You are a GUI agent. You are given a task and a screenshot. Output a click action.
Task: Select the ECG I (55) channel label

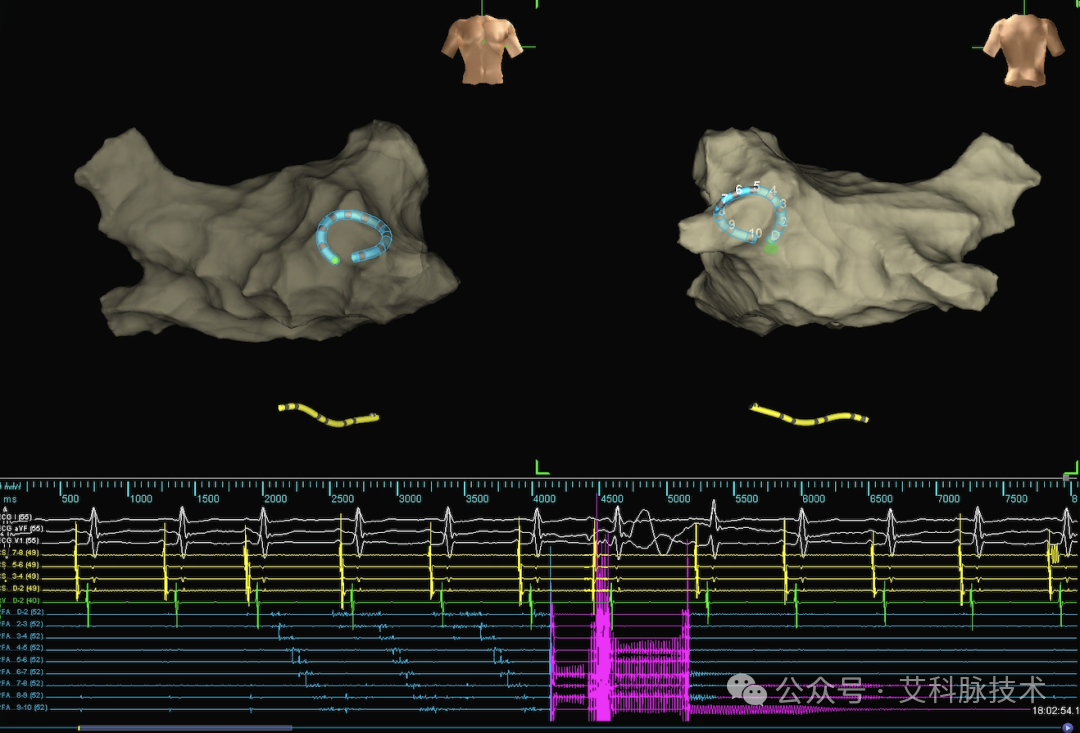[16, 517]
